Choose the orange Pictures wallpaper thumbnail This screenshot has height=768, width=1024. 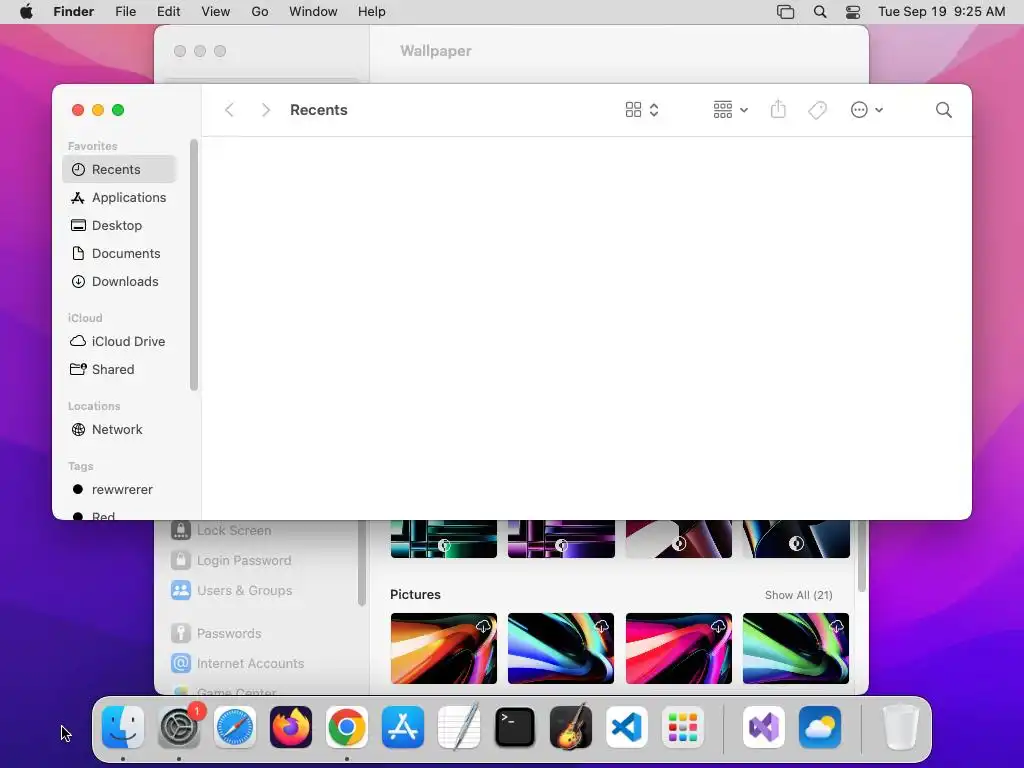tap(444, 648)
